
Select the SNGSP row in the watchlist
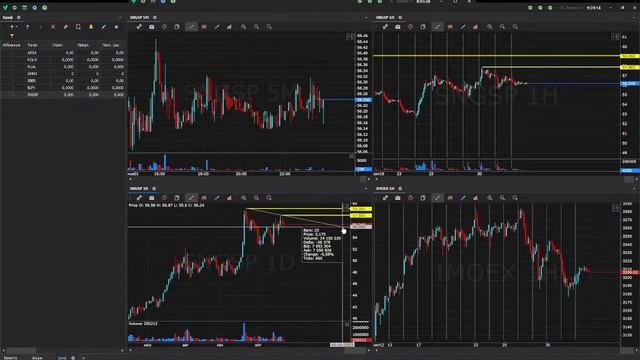63,94
